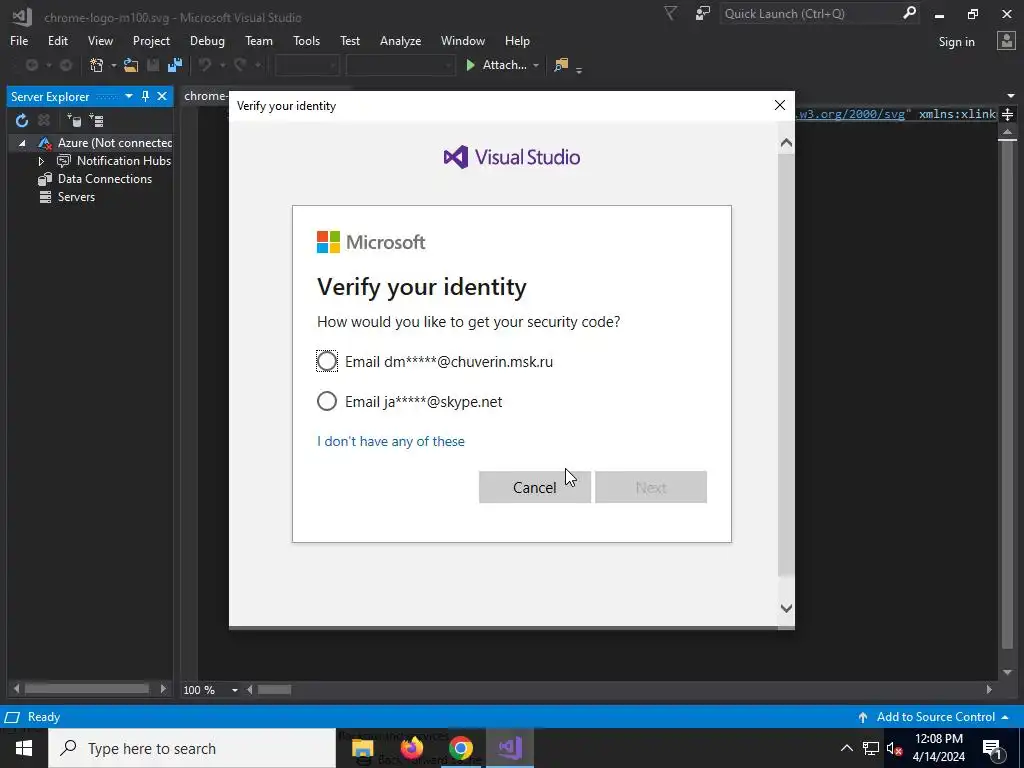Viewport: 1024px width, 768px height.
Task: Click the New Project toolbar icon
Action: click(97, 65)
